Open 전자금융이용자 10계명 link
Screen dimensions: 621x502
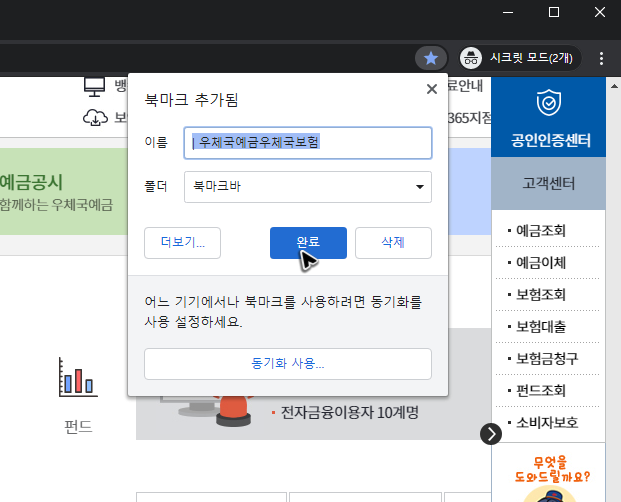(350, 413)
